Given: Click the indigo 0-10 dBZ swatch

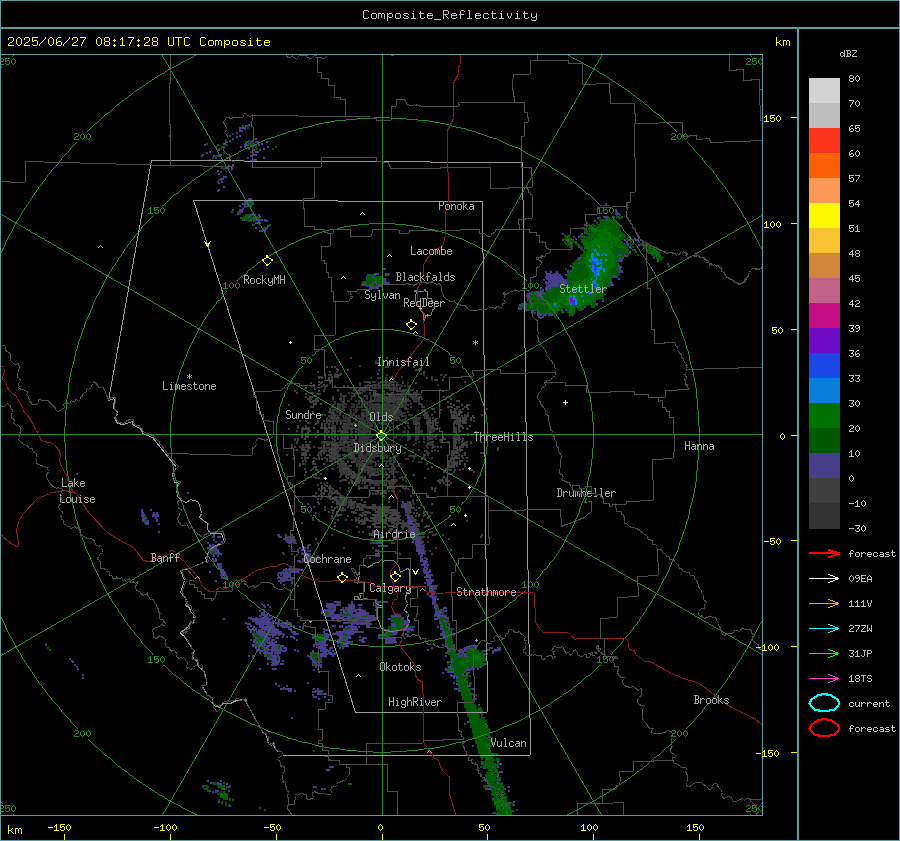Looking at the screenshot, I should tap(824, 466).
